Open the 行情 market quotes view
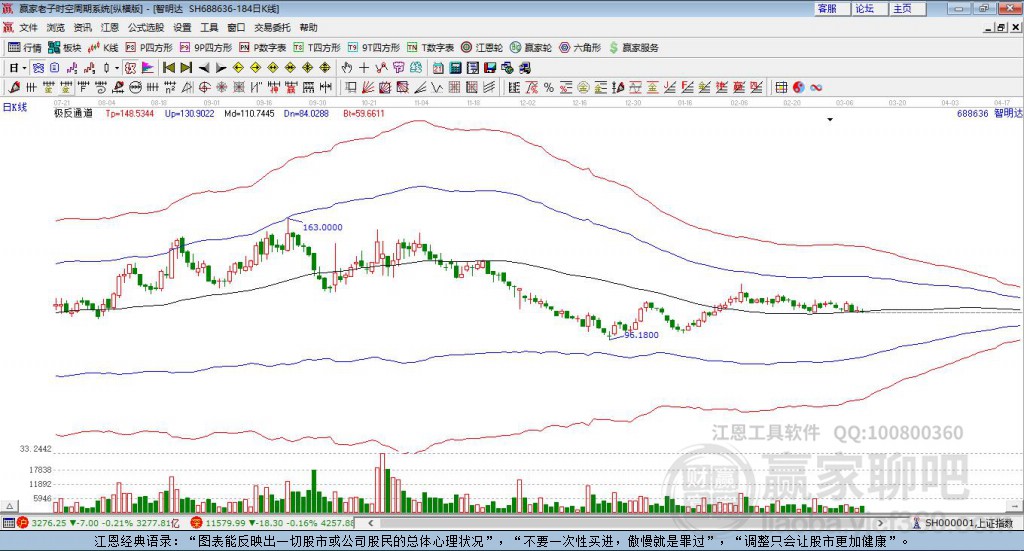The height and width of the screenshot is (551, 1024). (25, 48)
